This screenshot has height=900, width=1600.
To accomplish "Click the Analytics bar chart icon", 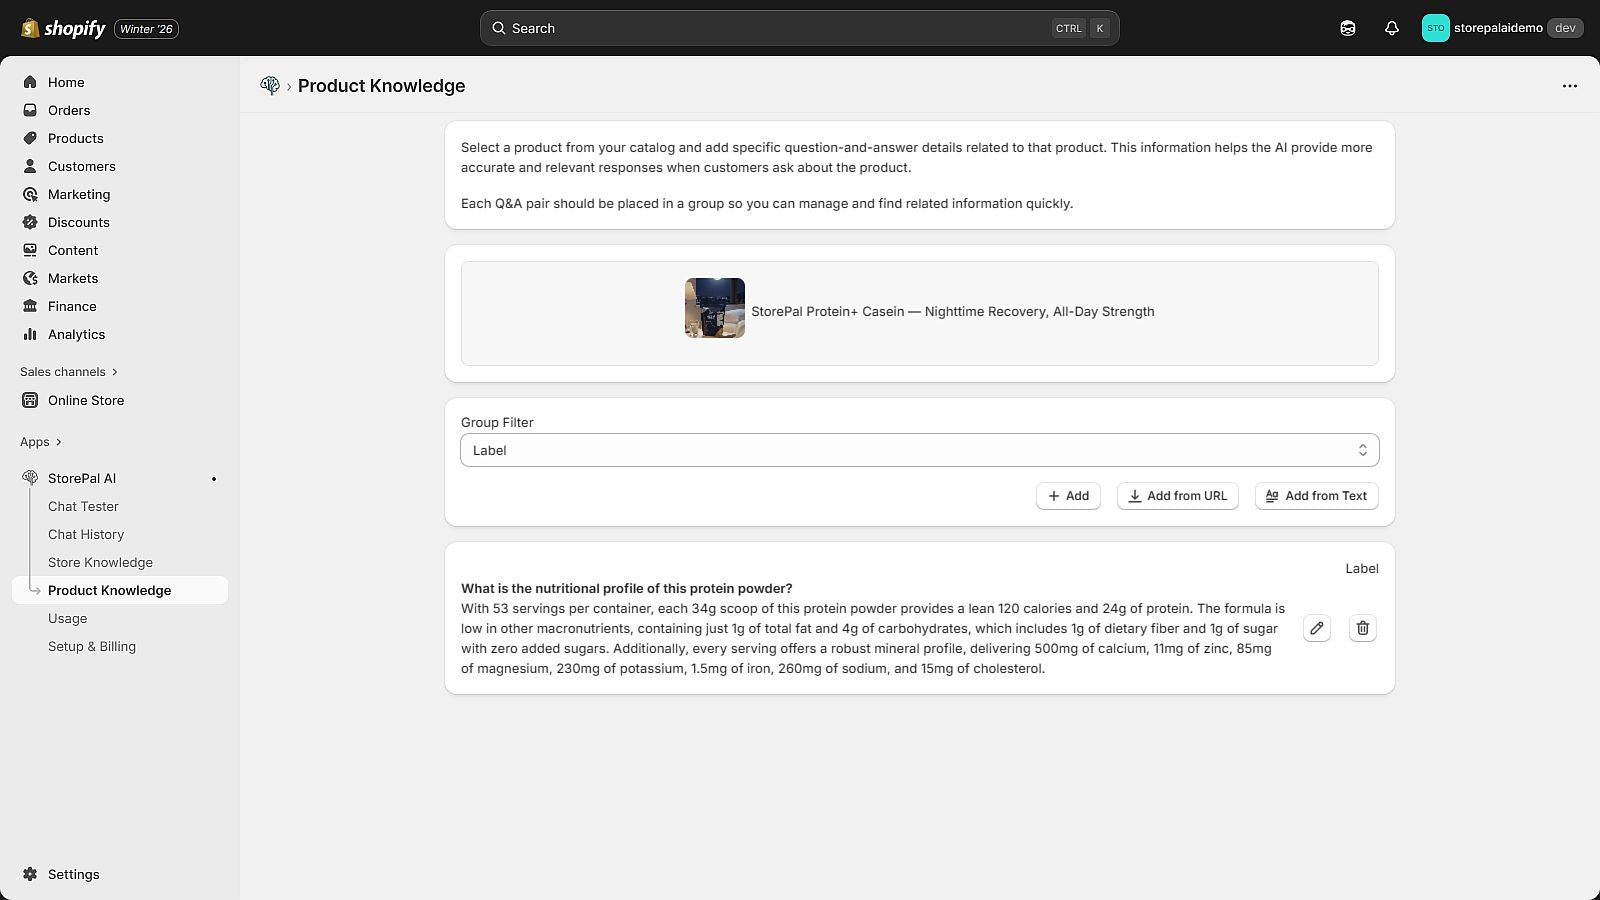I will (x=30, y=334).
